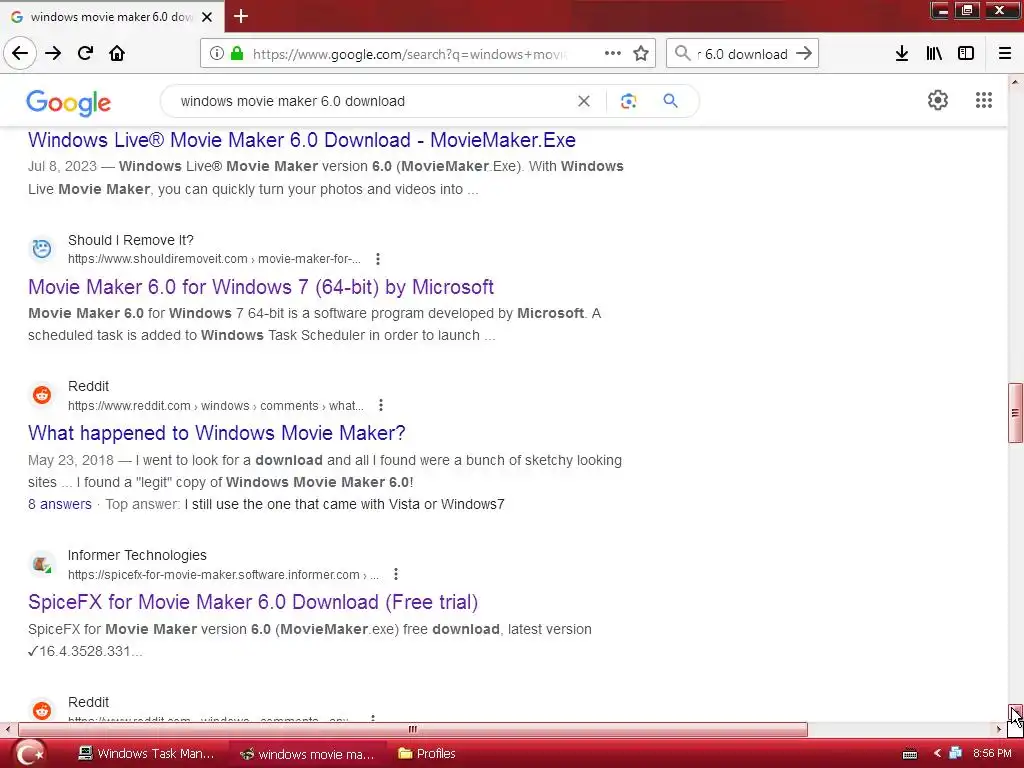The image size is (1024, 768).
Task: Switch to Windows Task Manager taskbar item
Action: (146, 754)
